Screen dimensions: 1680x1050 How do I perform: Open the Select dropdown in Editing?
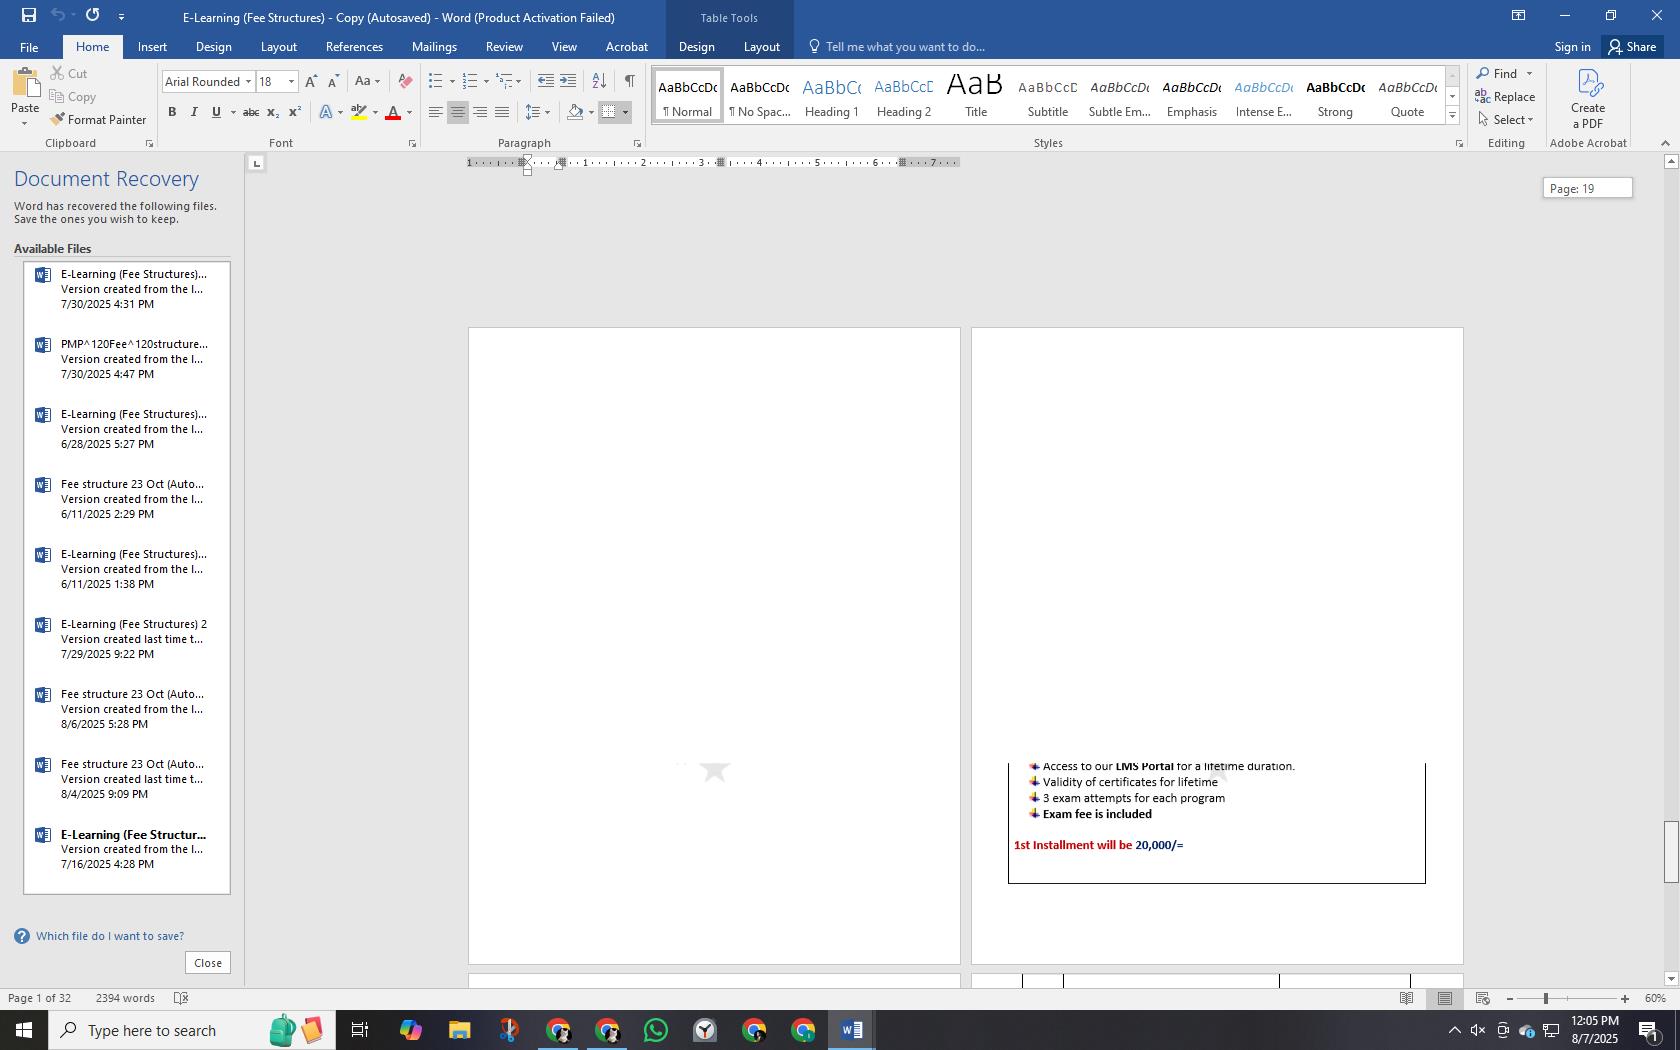[1505, 119]
